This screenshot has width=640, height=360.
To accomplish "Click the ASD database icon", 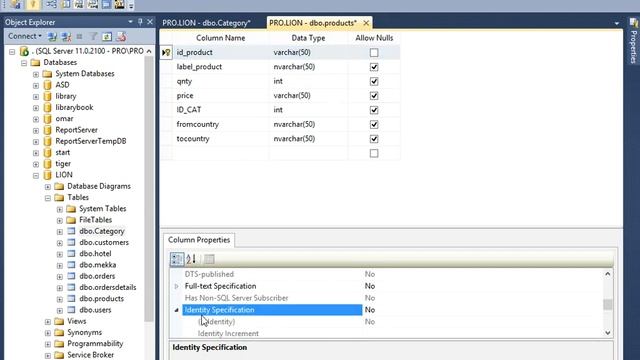I will tap(47, 85).
